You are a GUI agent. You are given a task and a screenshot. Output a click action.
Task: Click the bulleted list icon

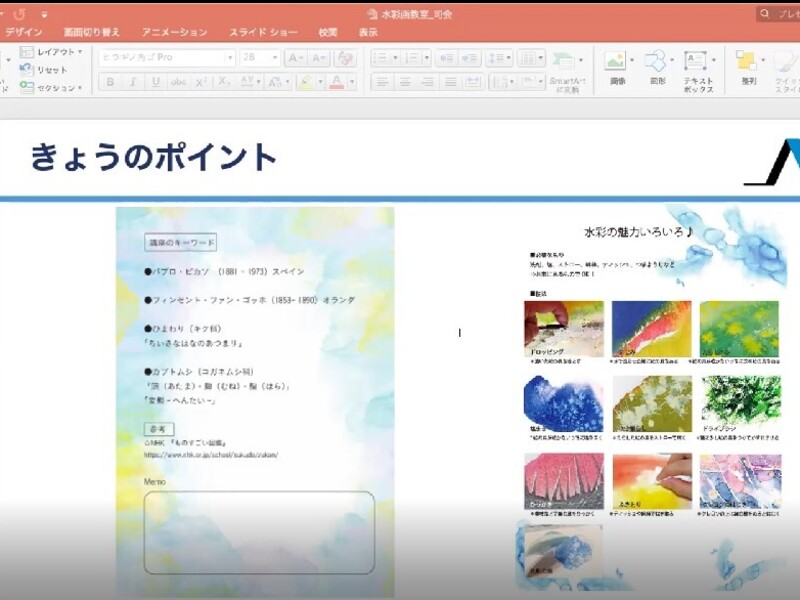(385, 58)
